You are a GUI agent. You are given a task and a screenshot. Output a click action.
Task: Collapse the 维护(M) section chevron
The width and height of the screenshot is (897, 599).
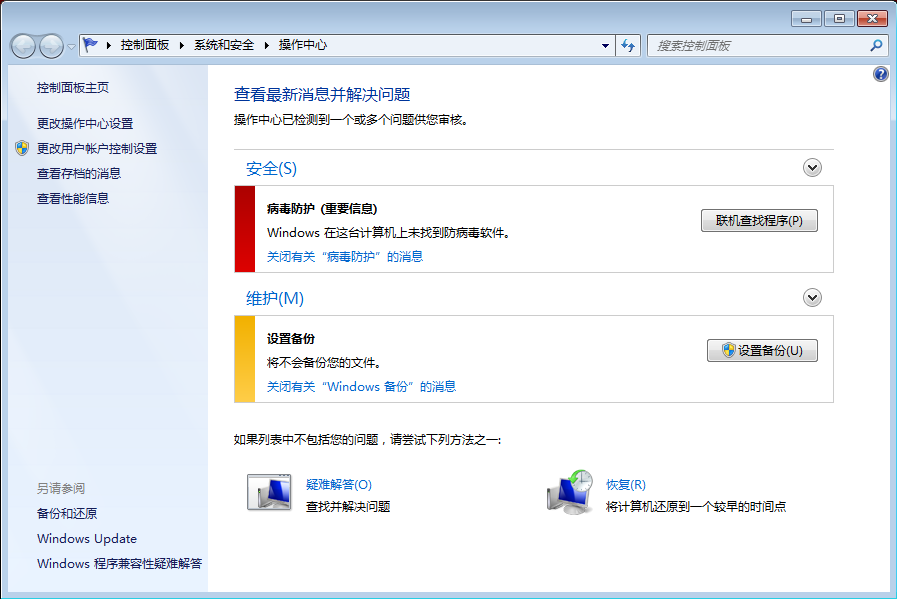tap(812, 297)
